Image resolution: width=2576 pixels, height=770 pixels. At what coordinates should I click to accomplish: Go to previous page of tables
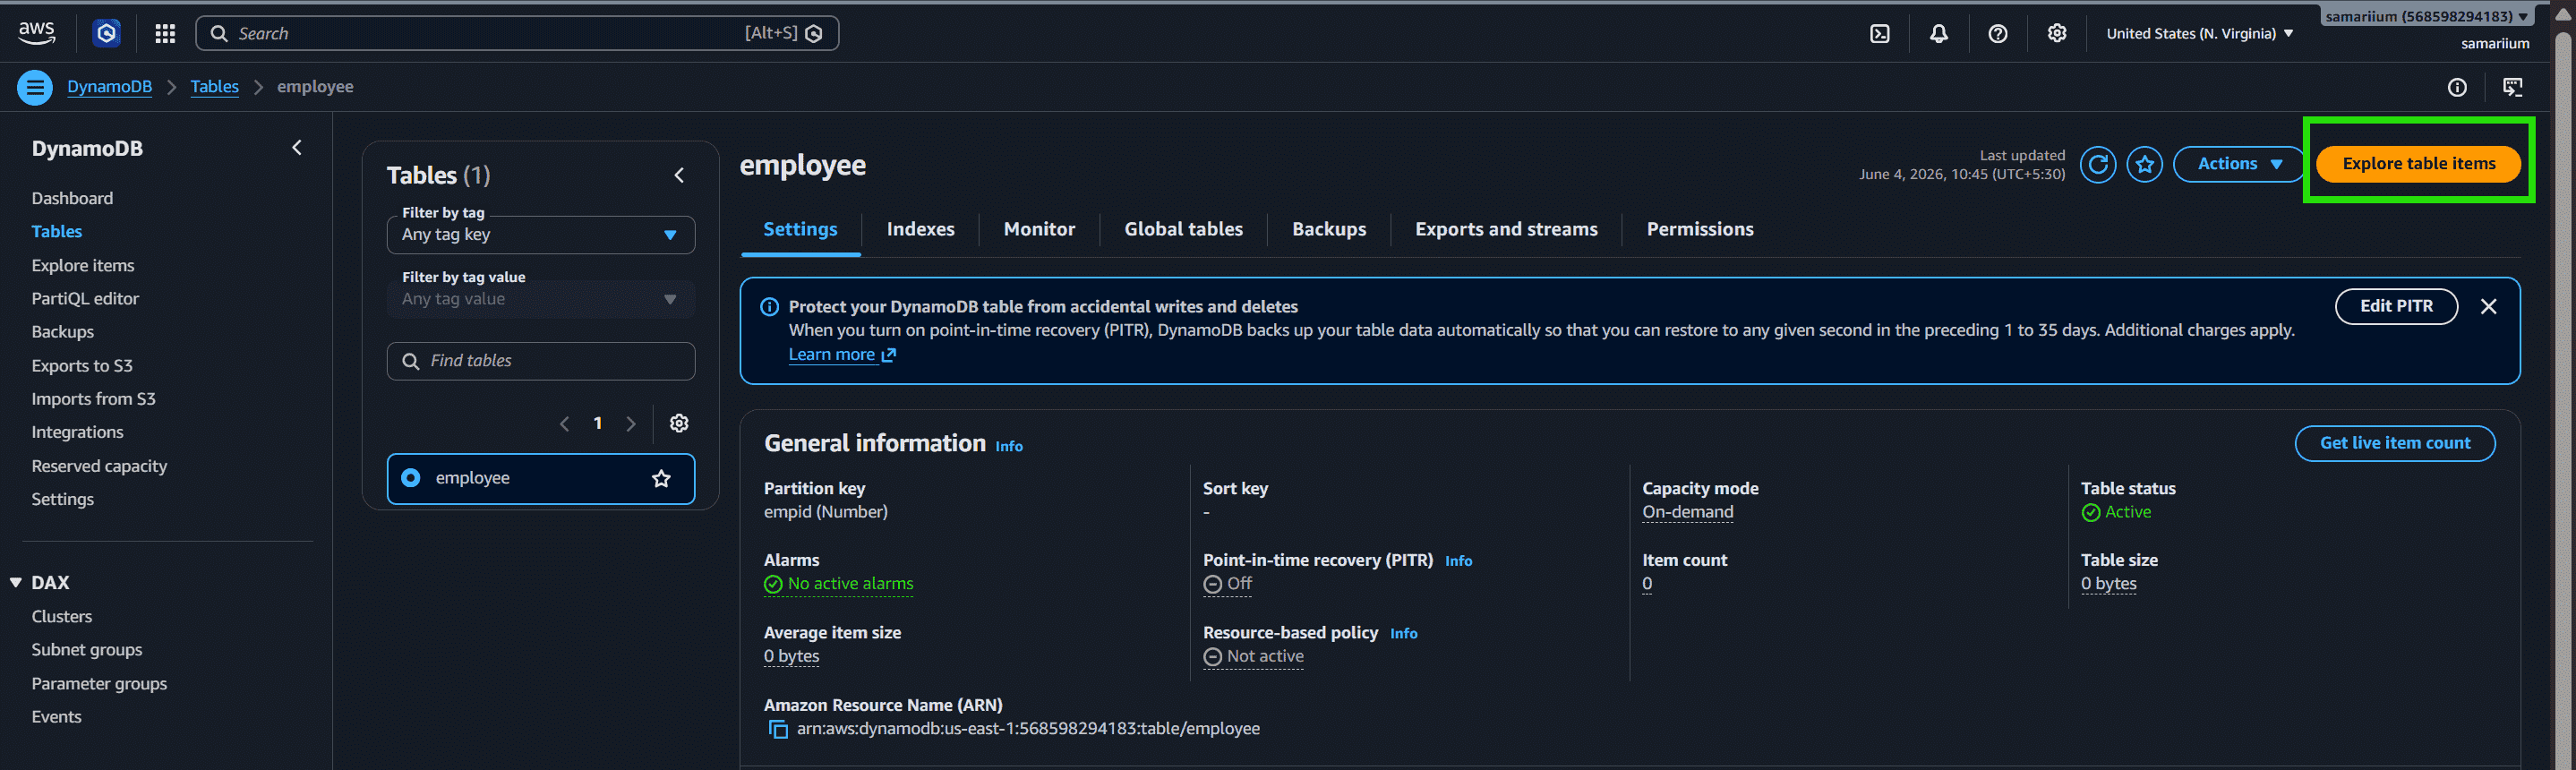[565, 424]
